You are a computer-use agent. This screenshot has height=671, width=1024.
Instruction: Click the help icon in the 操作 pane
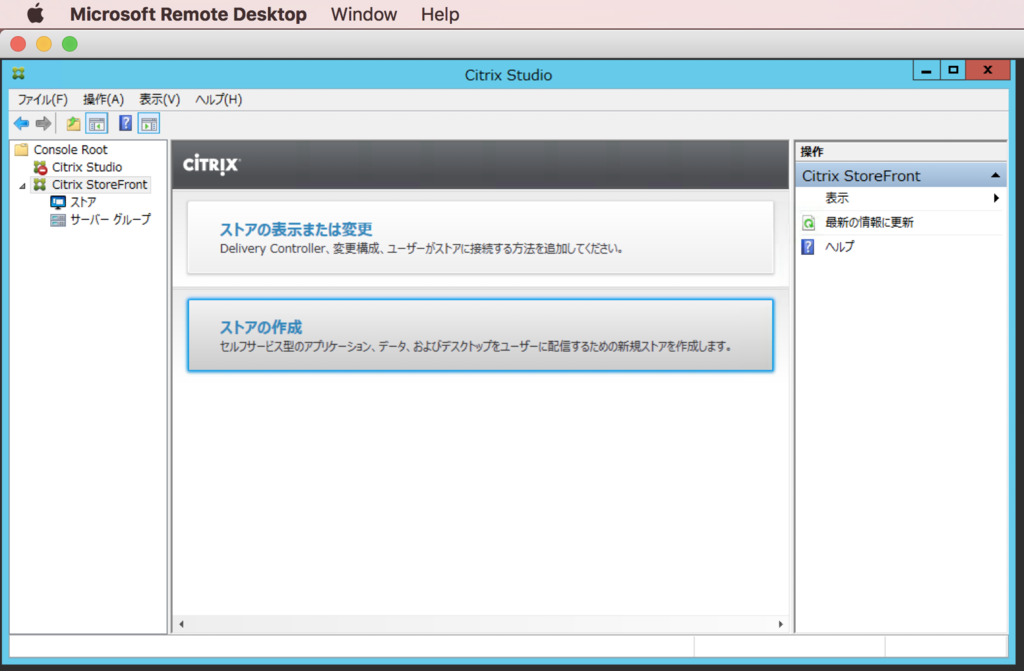point(808,247)
